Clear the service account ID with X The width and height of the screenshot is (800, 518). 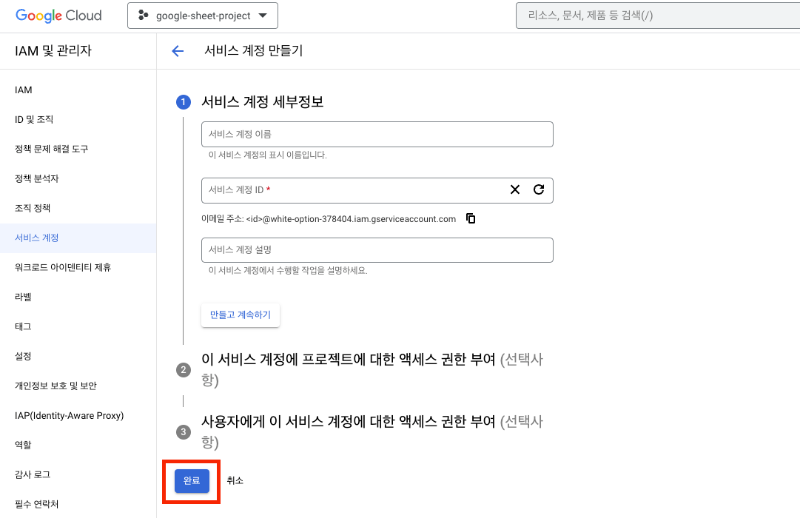[x=515, y=190]
